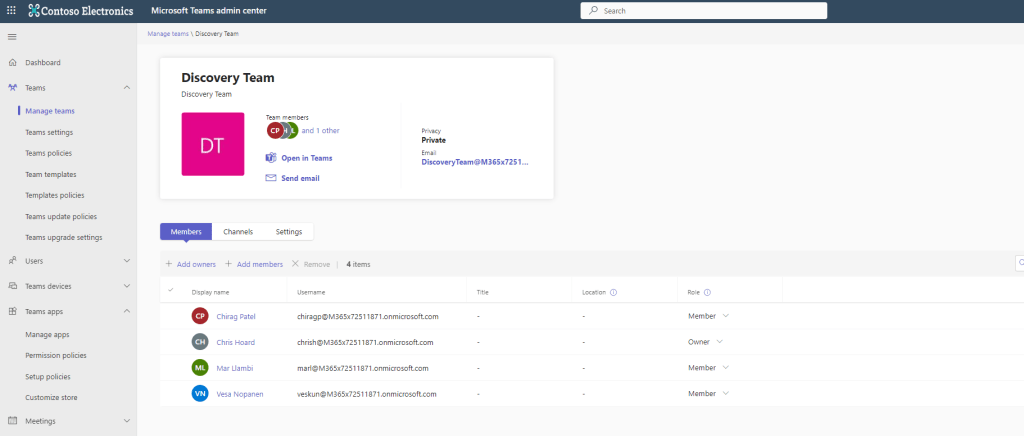The image size is (1024, 436).
Task: Click the Location column info icon
Action: tap(612, 293)
